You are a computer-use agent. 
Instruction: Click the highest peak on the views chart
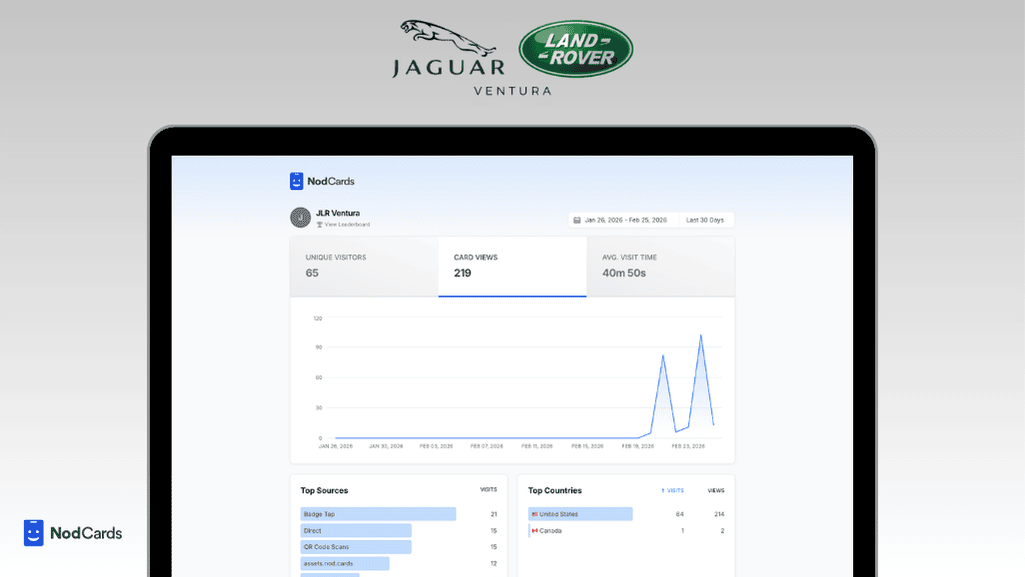[x=701, y=335]
